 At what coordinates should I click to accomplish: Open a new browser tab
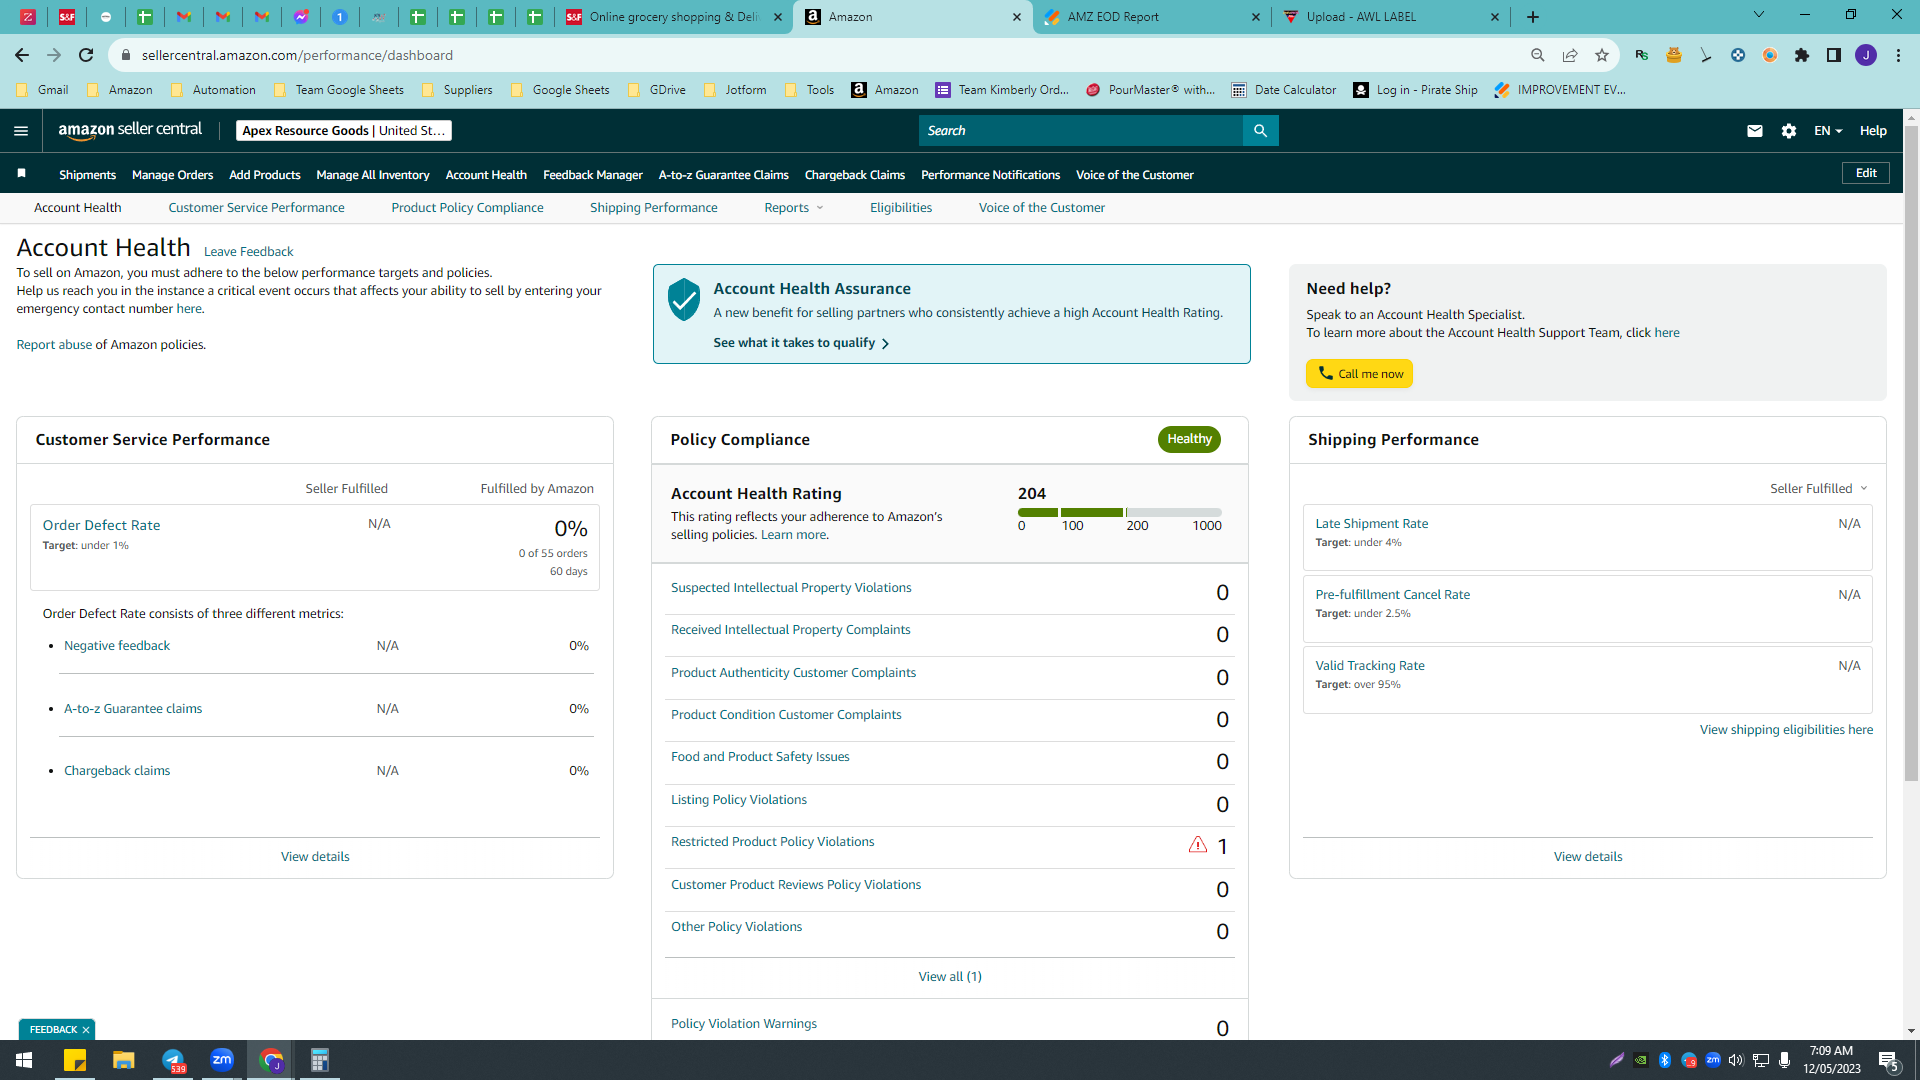pyautogui.click(x=1533, y=17)
